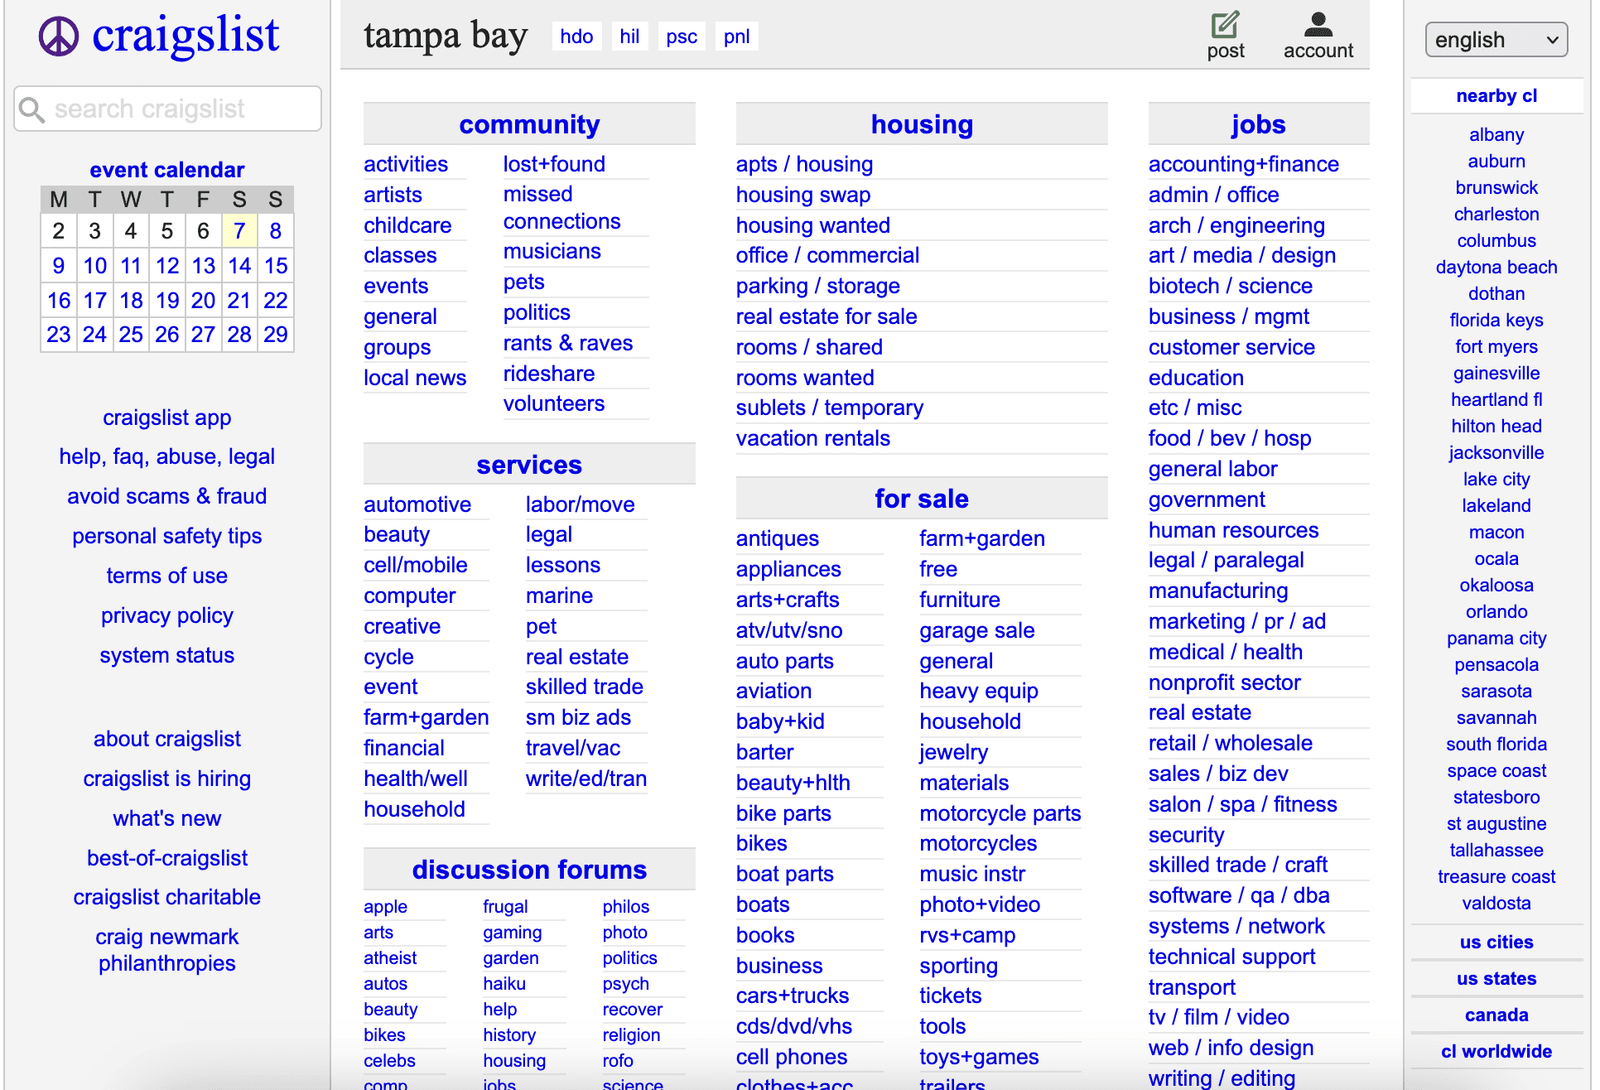
Task: Go to sarasota craigslist
Action: click(x=1496, y=691)
